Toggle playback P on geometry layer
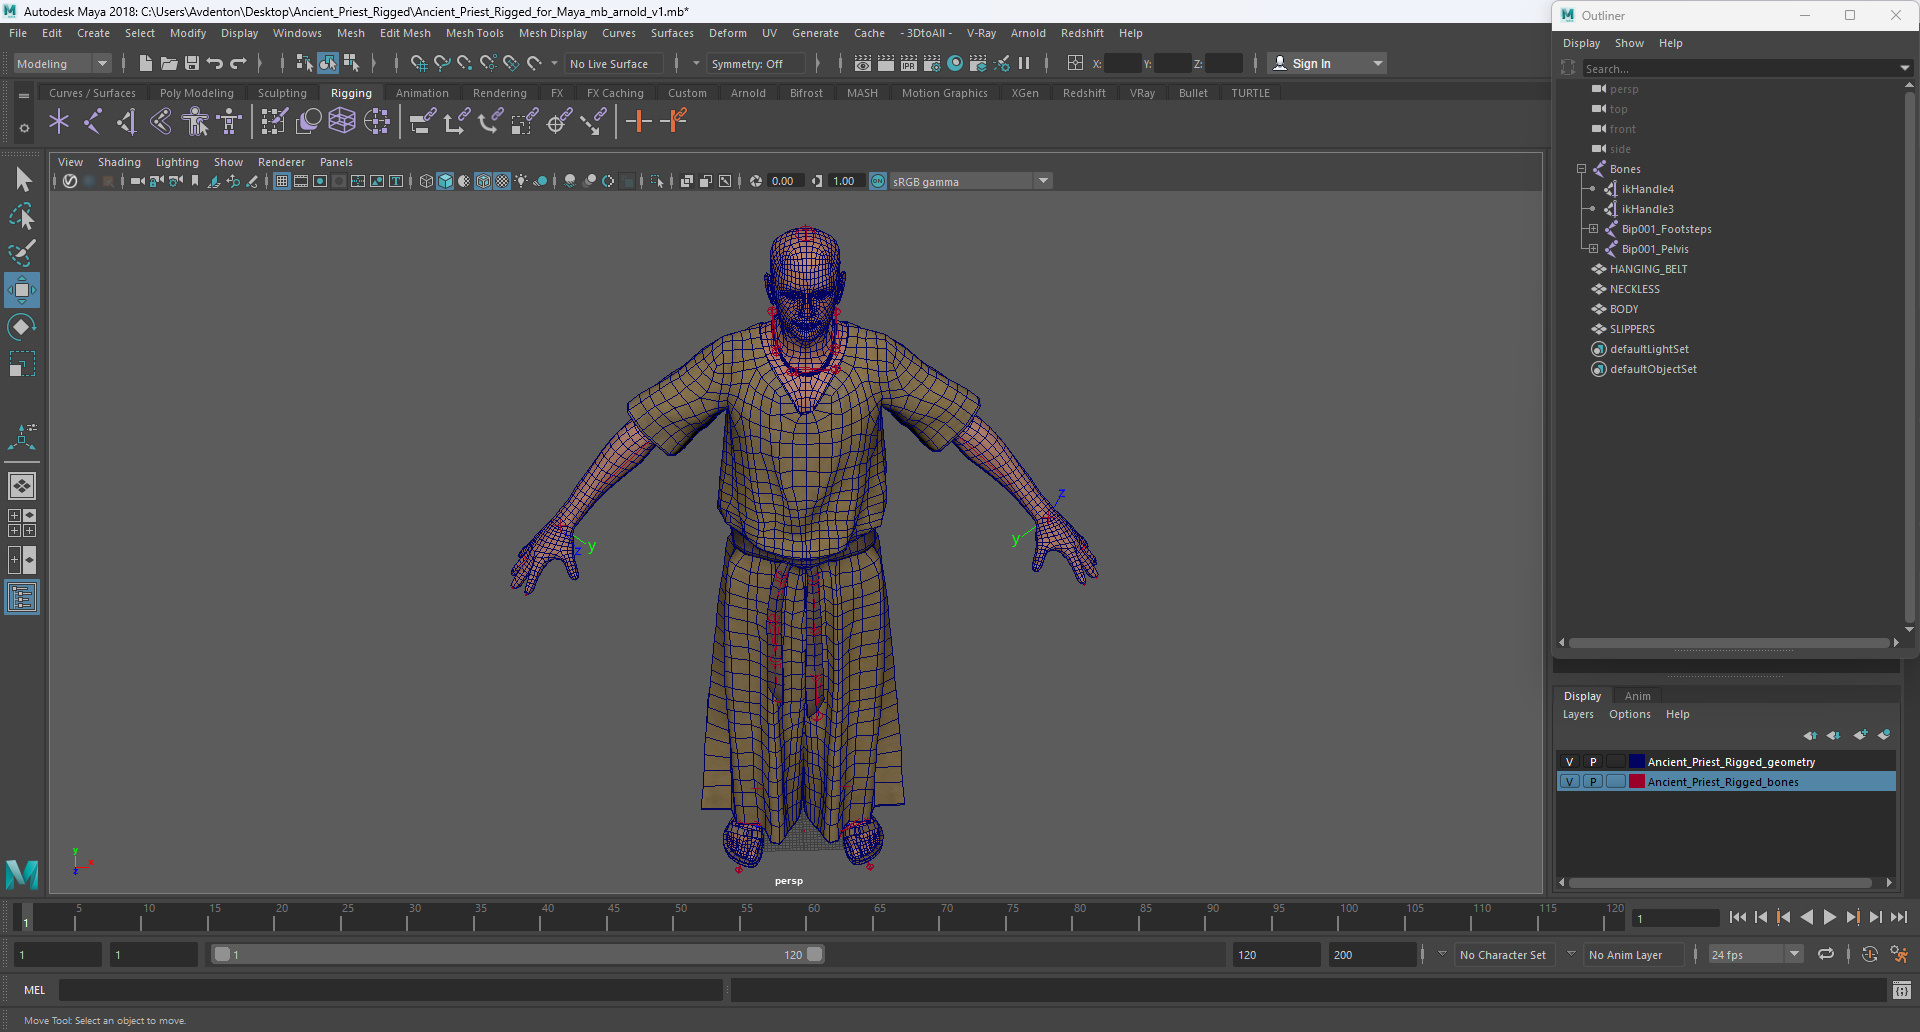1920x1032 pixels. coord(1593,762)
